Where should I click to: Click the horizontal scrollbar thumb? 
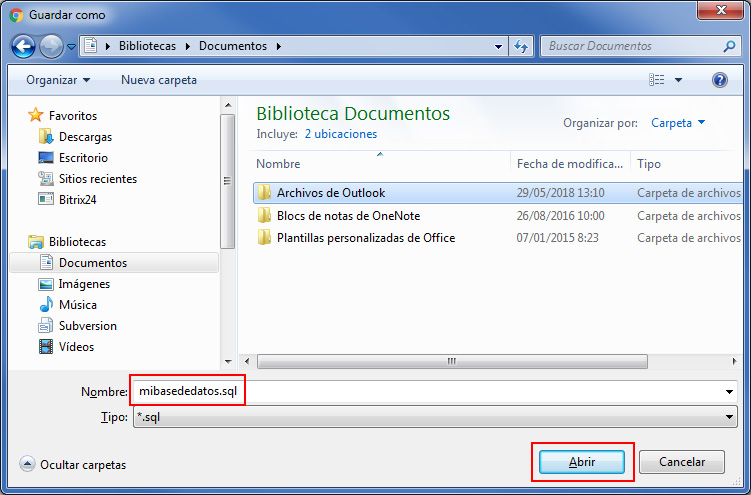452,361
